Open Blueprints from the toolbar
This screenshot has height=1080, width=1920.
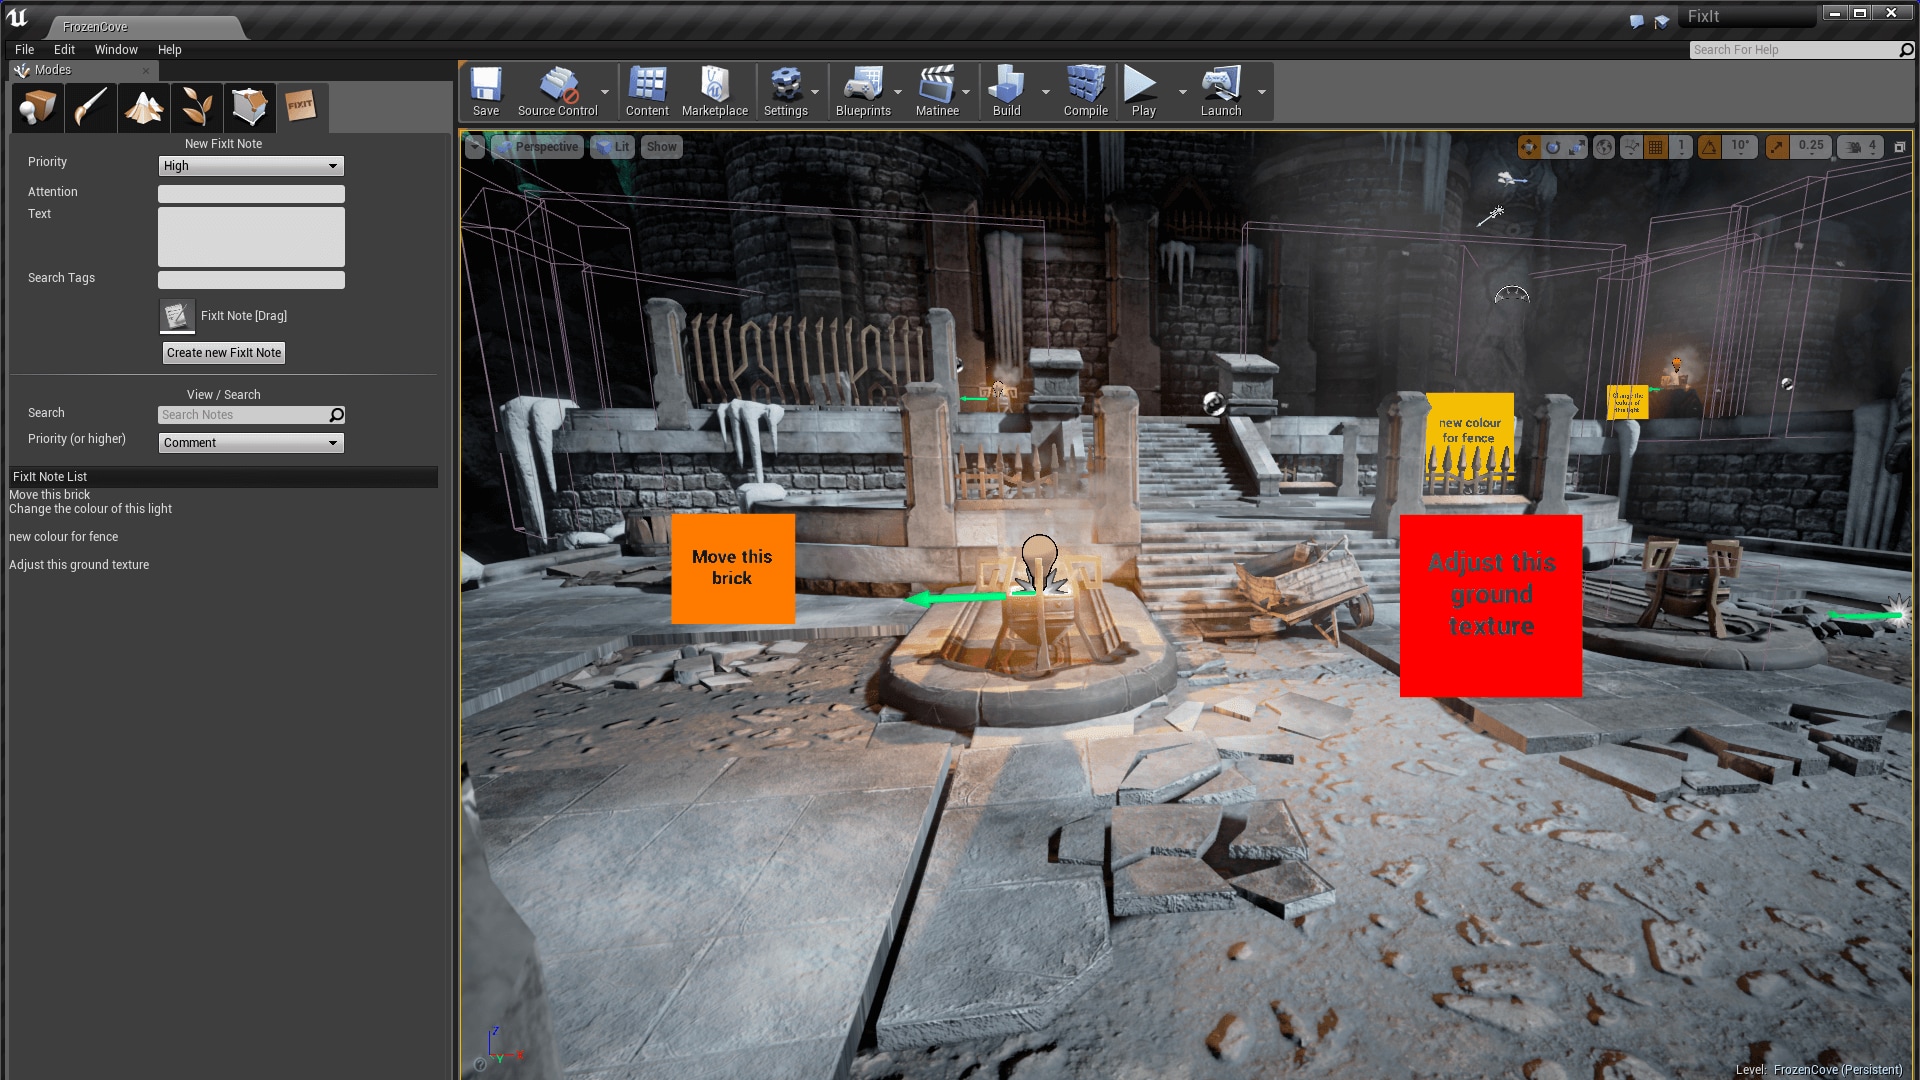tap(862, 91)
